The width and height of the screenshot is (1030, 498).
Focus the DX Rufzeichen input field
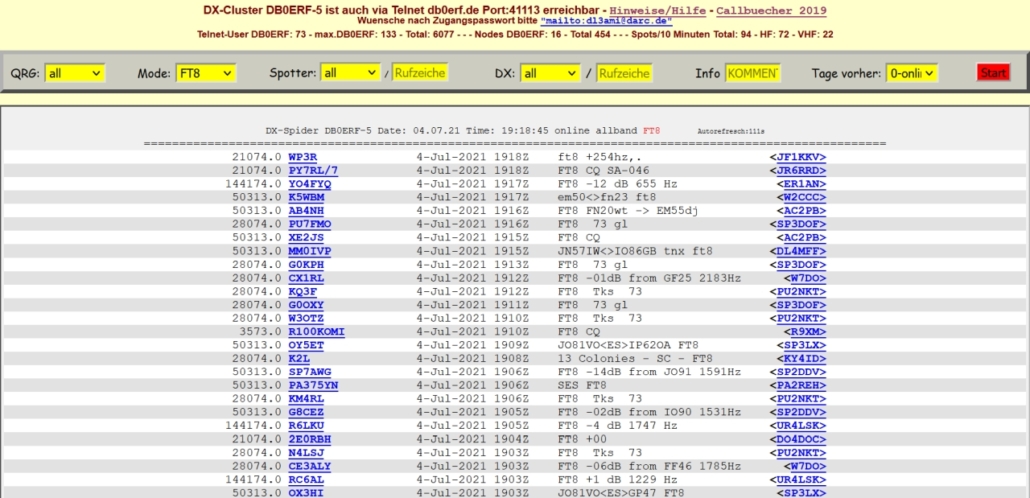point(624,73)
